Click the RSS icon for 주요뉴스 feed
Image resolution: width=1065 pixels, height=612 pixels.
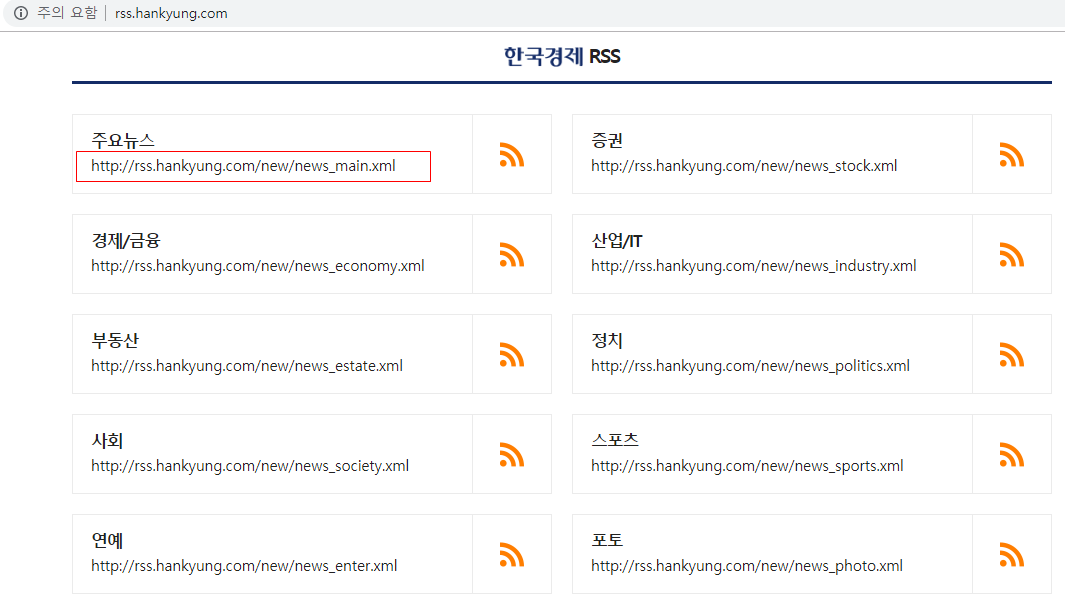(x=511, y=155)
